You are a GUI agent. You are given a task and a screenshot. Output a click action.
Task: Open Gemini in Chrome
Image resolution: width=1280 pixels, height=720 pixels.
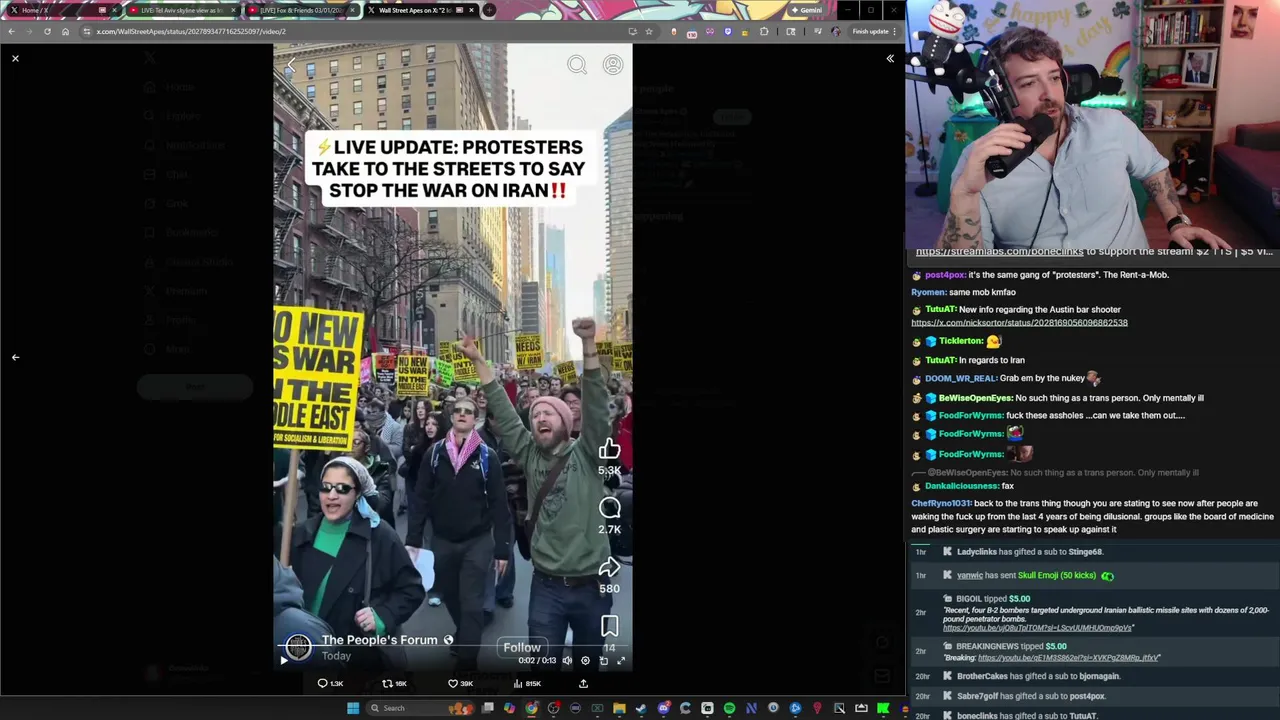806,10
